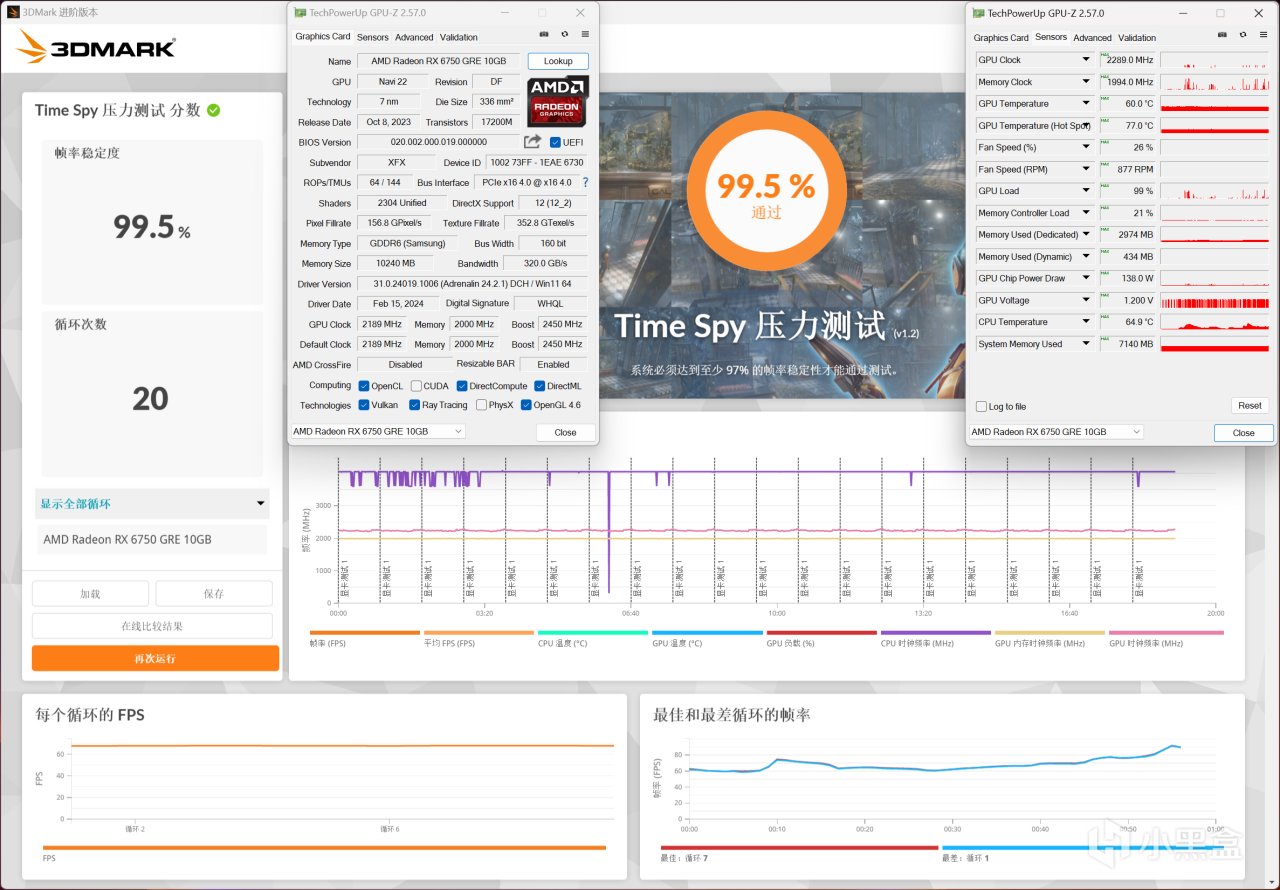Screen dimensions: 1280x890
Task: Click Close button in Graphics Card GPU-Z window
Action: coord(565,432)
